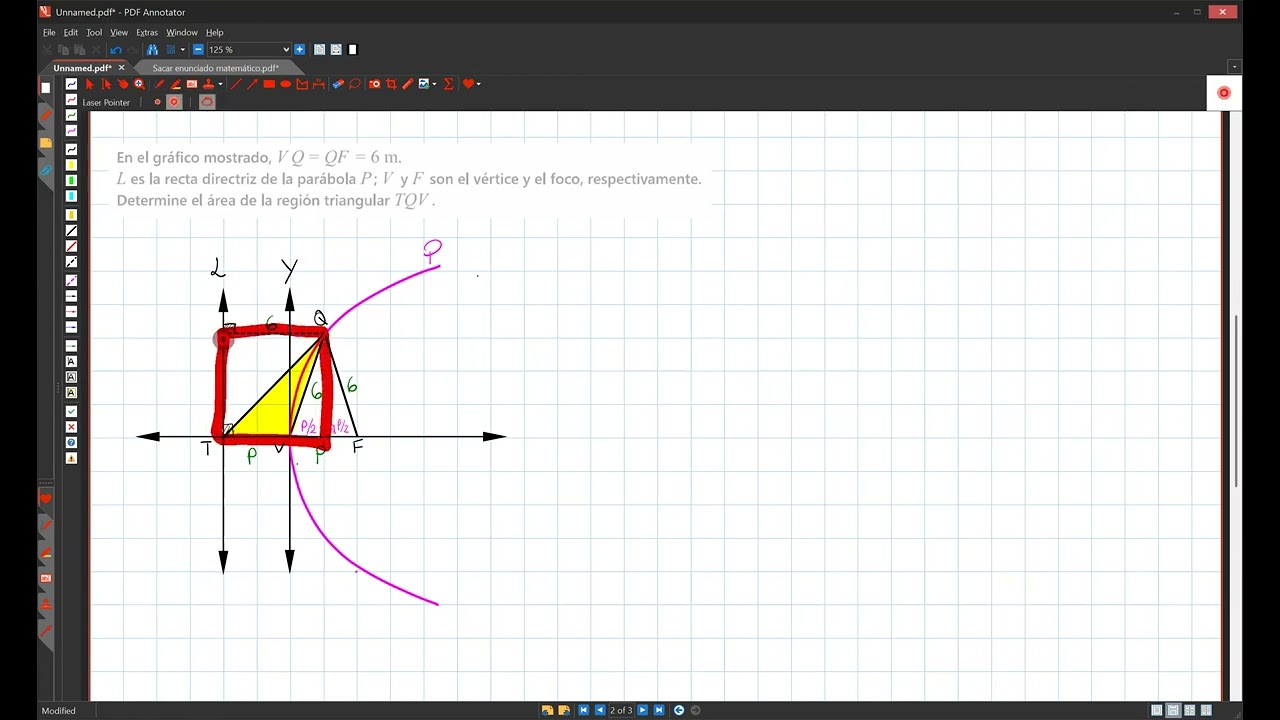This screenshot has width=1280, height=720.
Task: Open the File menu
Action: tap(49, 32)
